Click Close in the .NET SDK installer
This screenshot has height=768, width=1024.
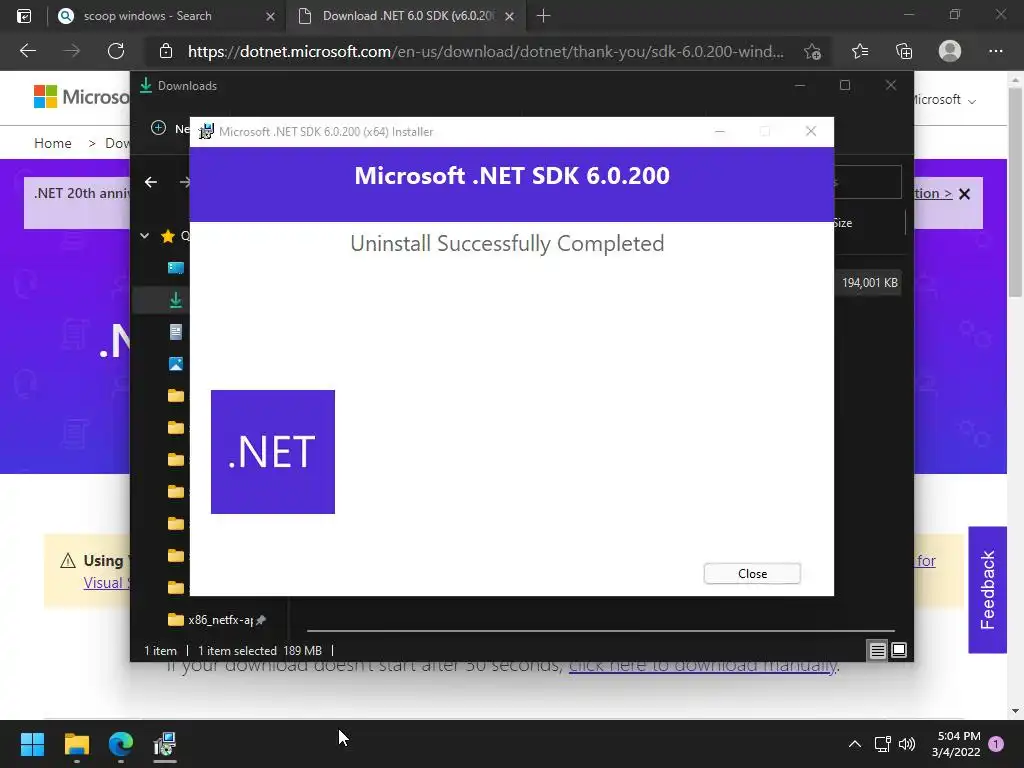752,573
